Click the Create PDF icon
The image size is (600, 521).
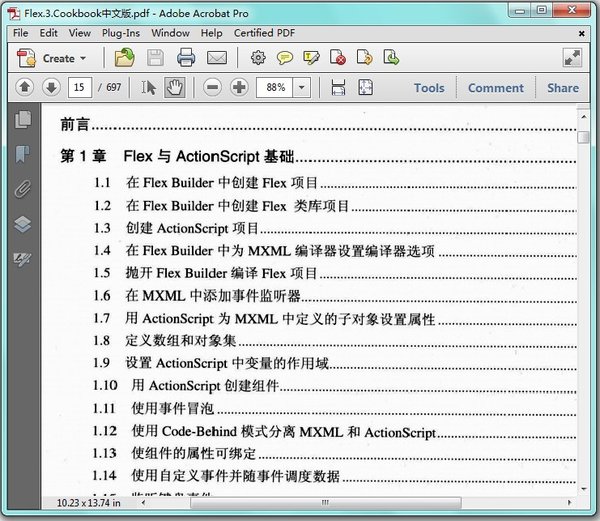coord(26,58)
